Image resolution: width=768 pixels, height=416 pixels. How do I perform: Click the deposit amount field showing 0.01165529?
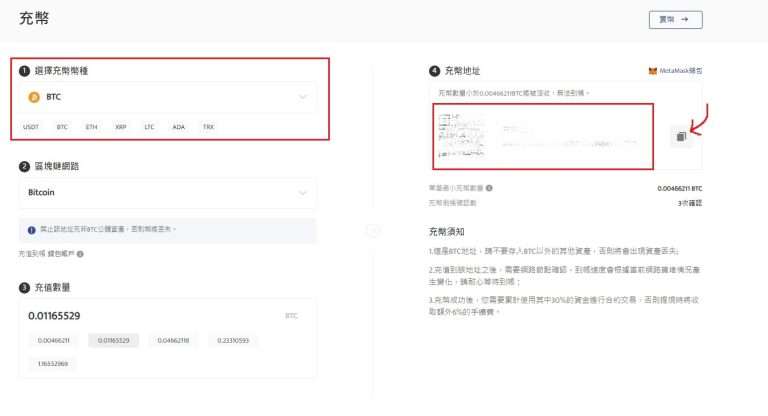click(150, 316)
